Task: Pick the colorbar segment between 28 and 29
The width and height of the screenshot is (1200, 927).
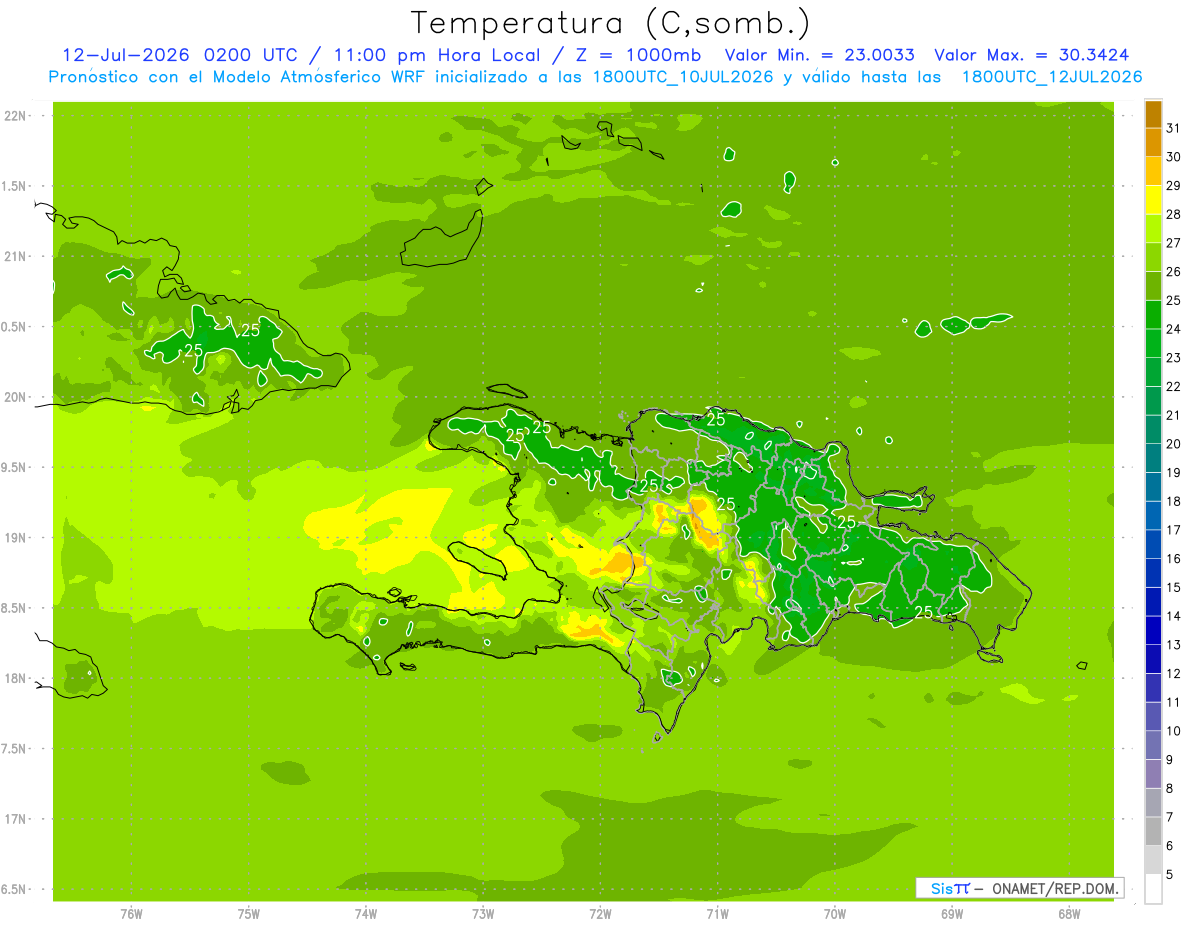Action: point(1153,200)
